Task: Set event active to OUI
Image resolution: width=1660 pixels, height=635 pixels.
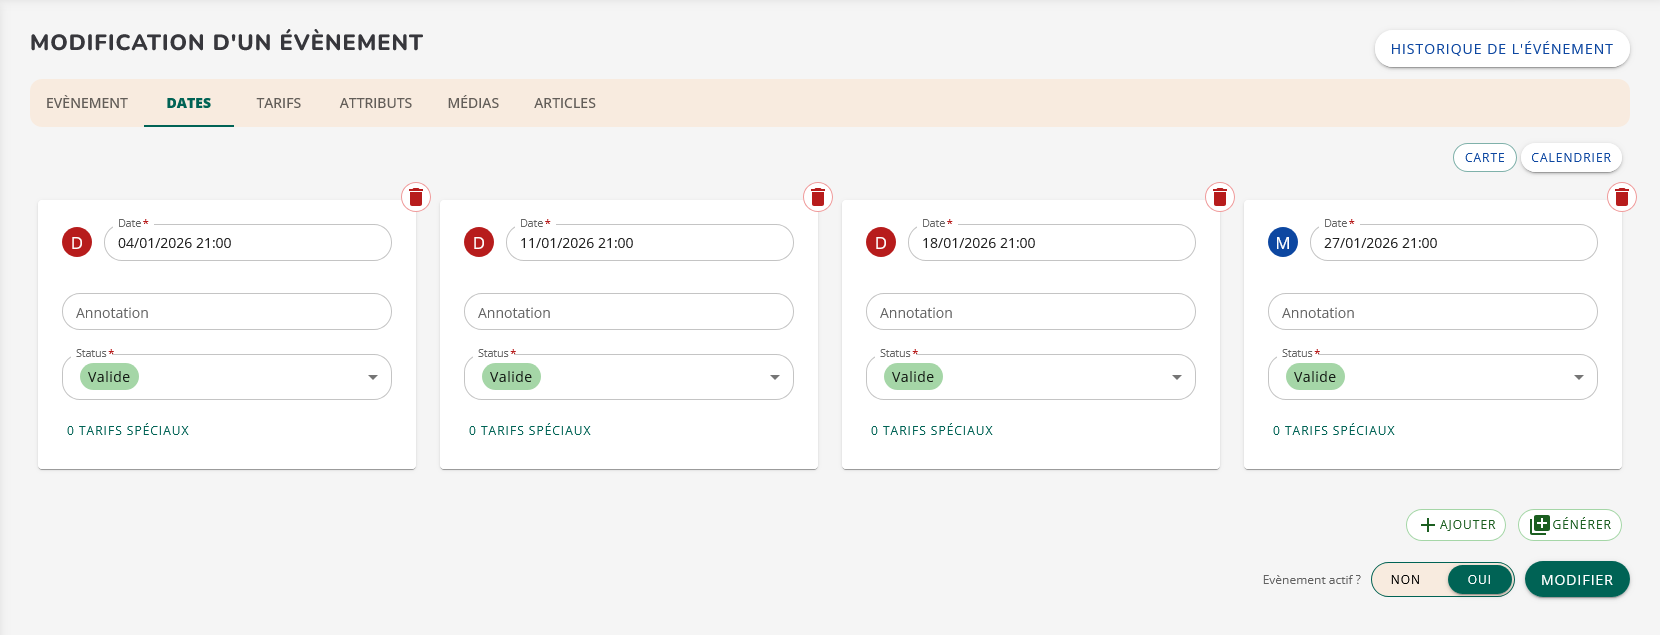Action: click(1479, 580)
